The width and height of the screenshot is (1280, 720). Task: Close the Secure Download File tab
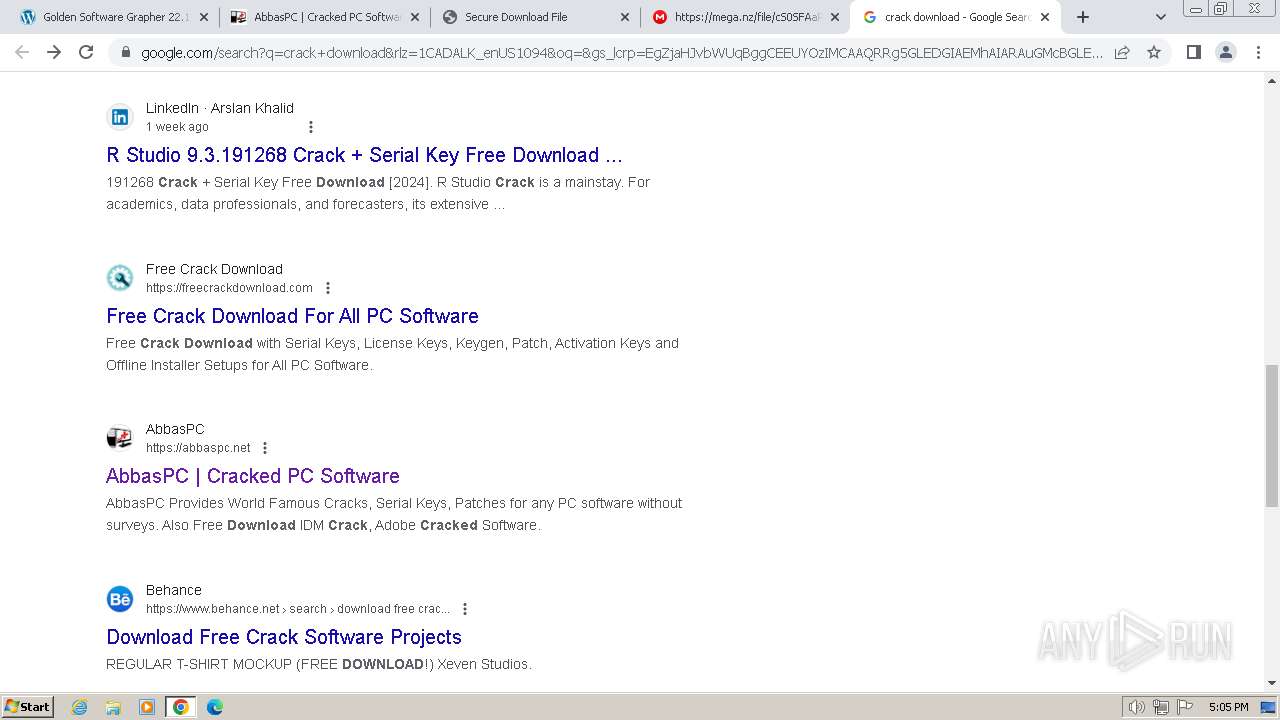pos(625,17)
